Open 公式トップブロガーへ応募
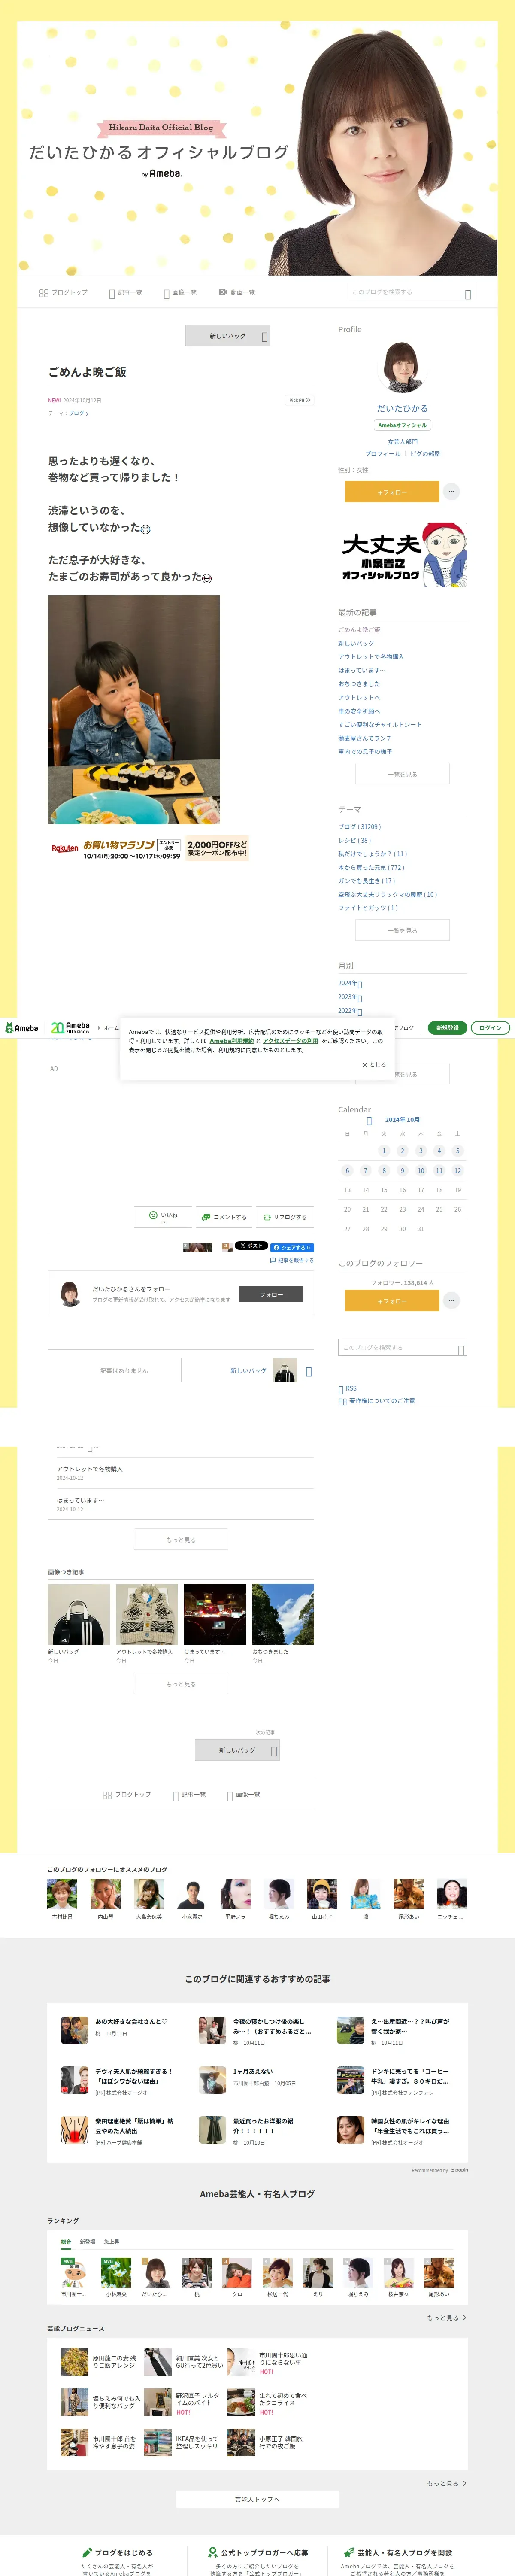 pos(257,2552)
